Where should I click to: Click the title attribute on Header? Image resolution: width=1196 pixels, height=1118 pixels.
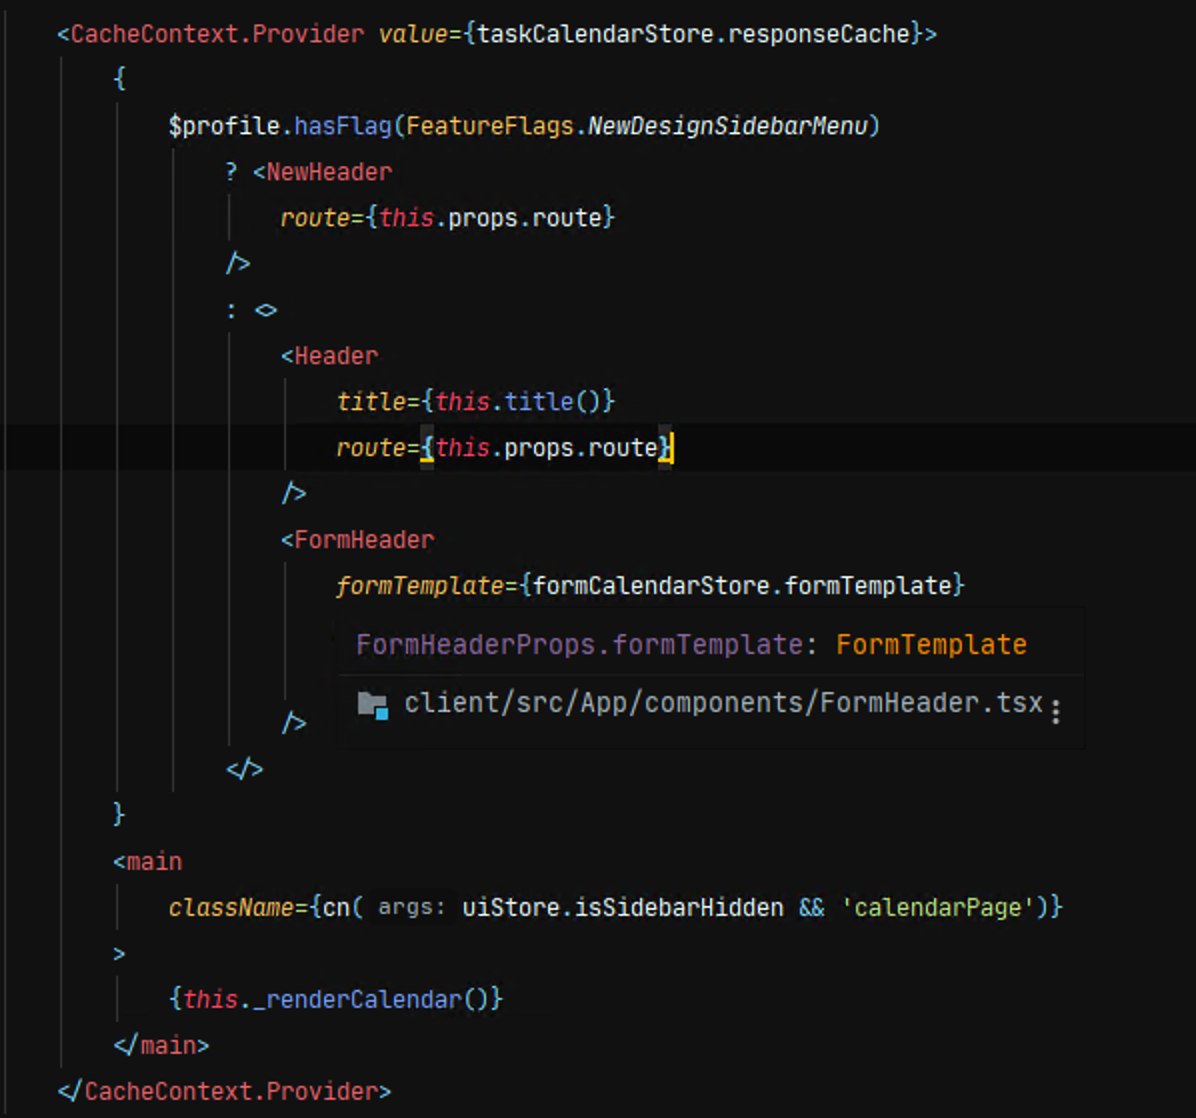(371, 402)
